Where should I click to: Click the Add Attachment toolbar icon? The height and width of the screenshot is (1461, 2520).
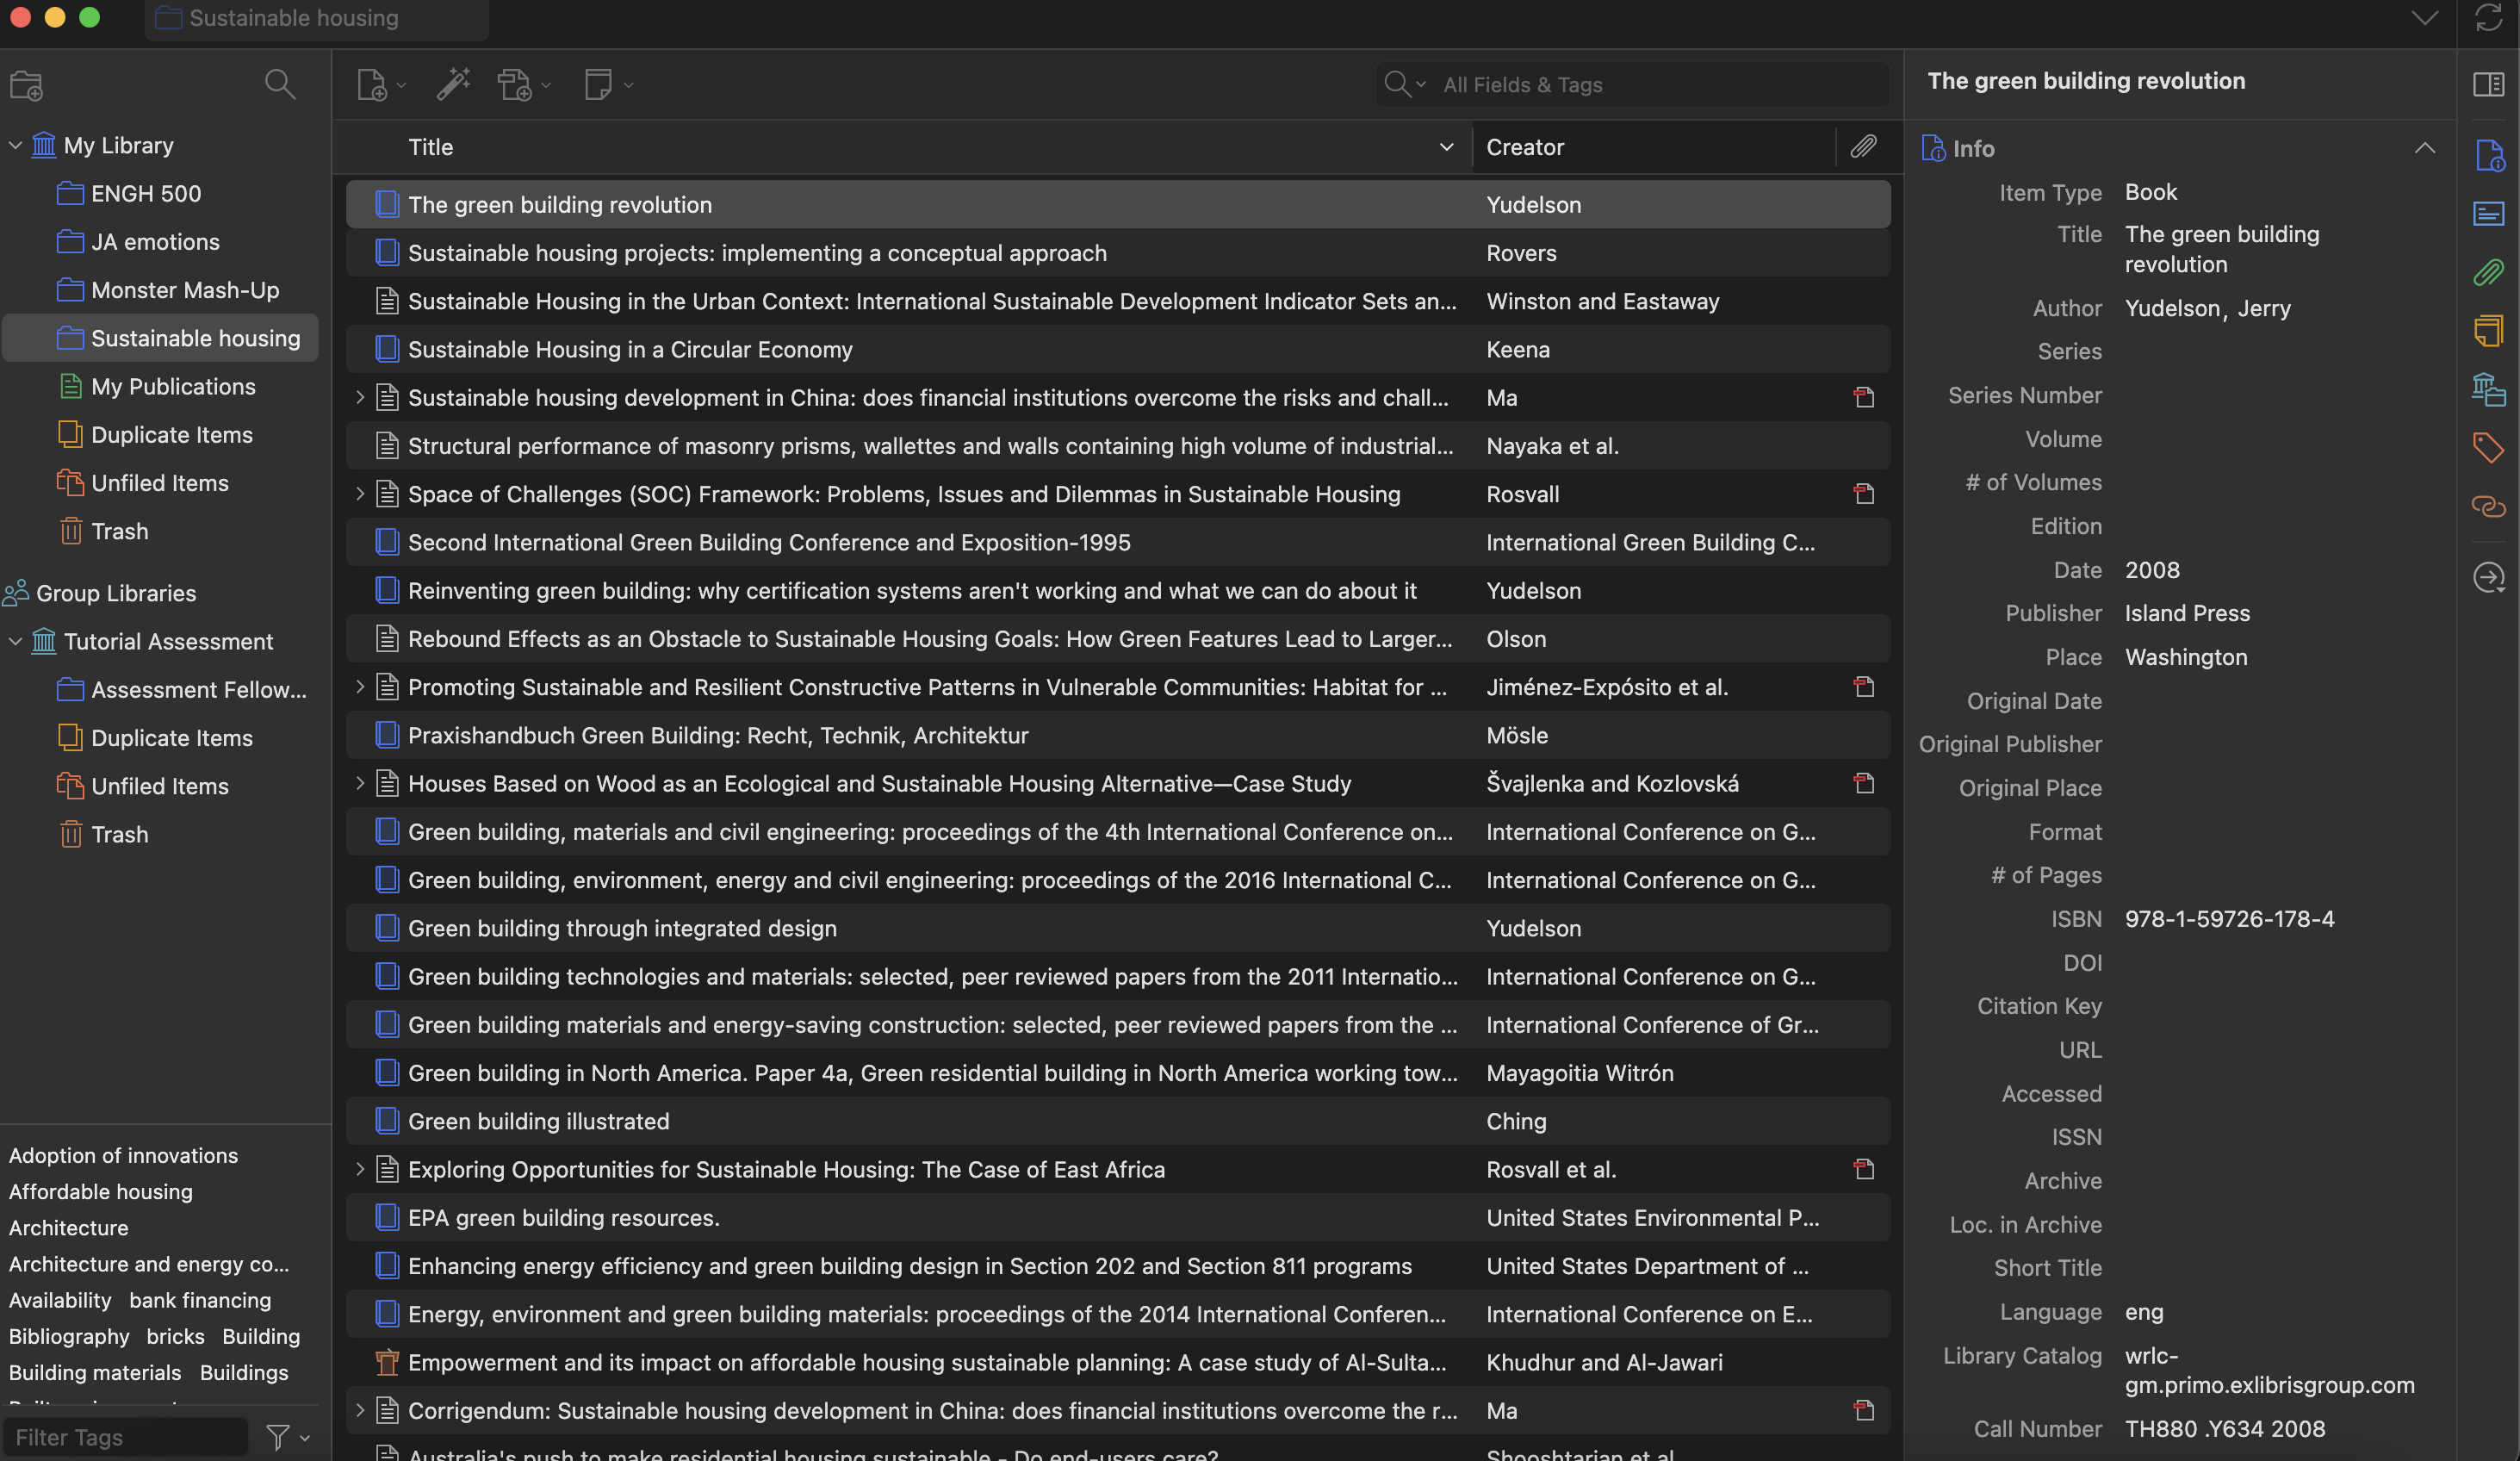(515, 85)
